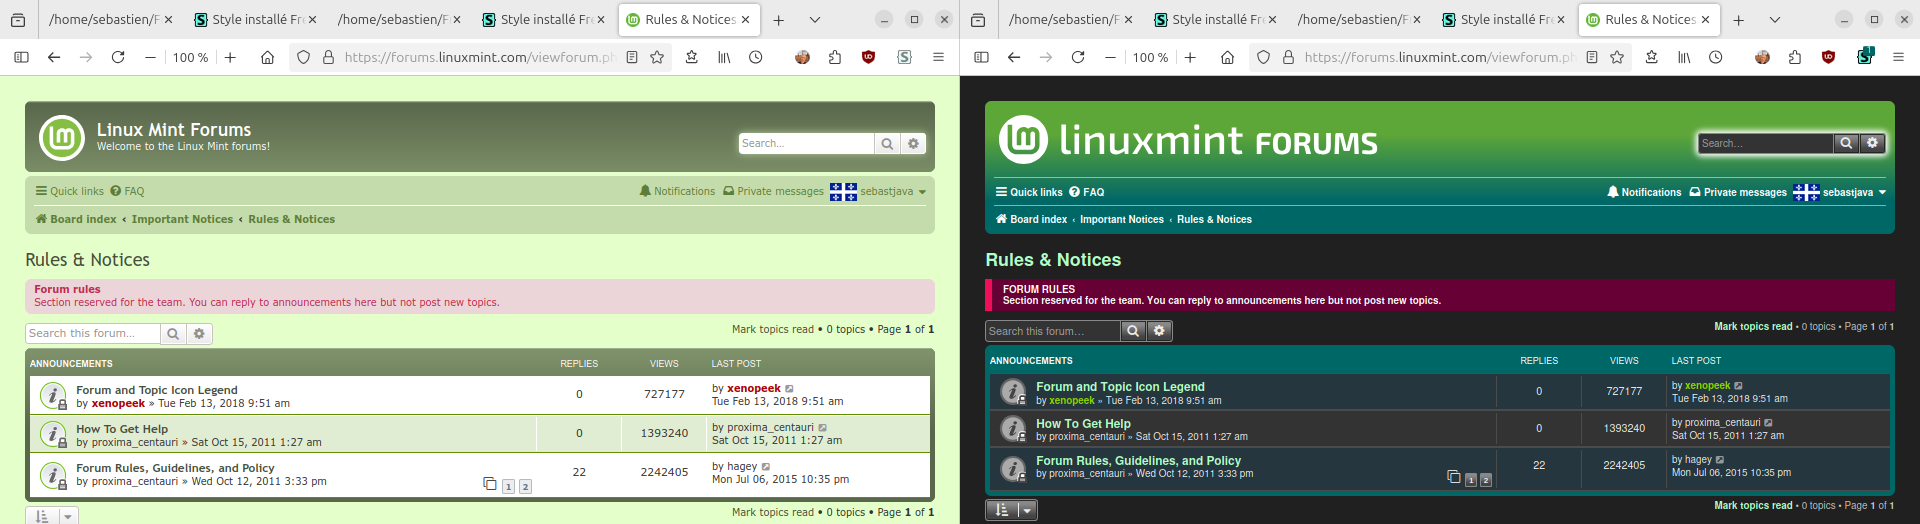Expand sebastjava user menu in dark forum
1920x524 pixels.
(x=1854, y=192)
